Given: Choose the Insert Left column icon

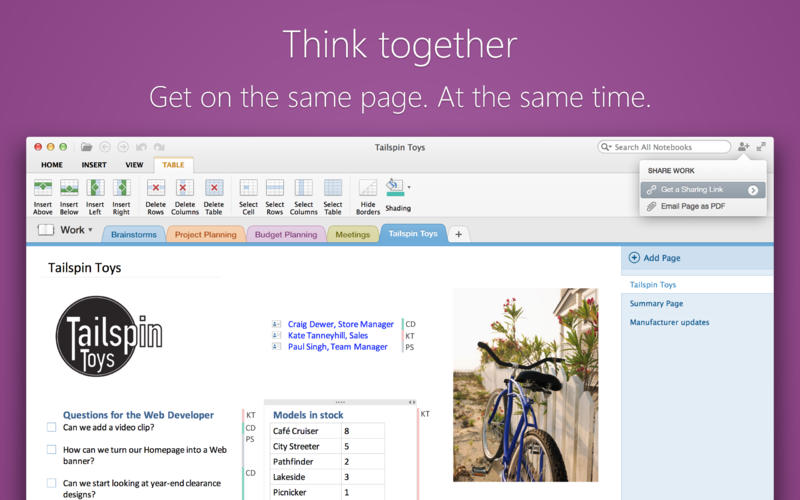Looking at the screenshot, I should click(x=95, y=188).
